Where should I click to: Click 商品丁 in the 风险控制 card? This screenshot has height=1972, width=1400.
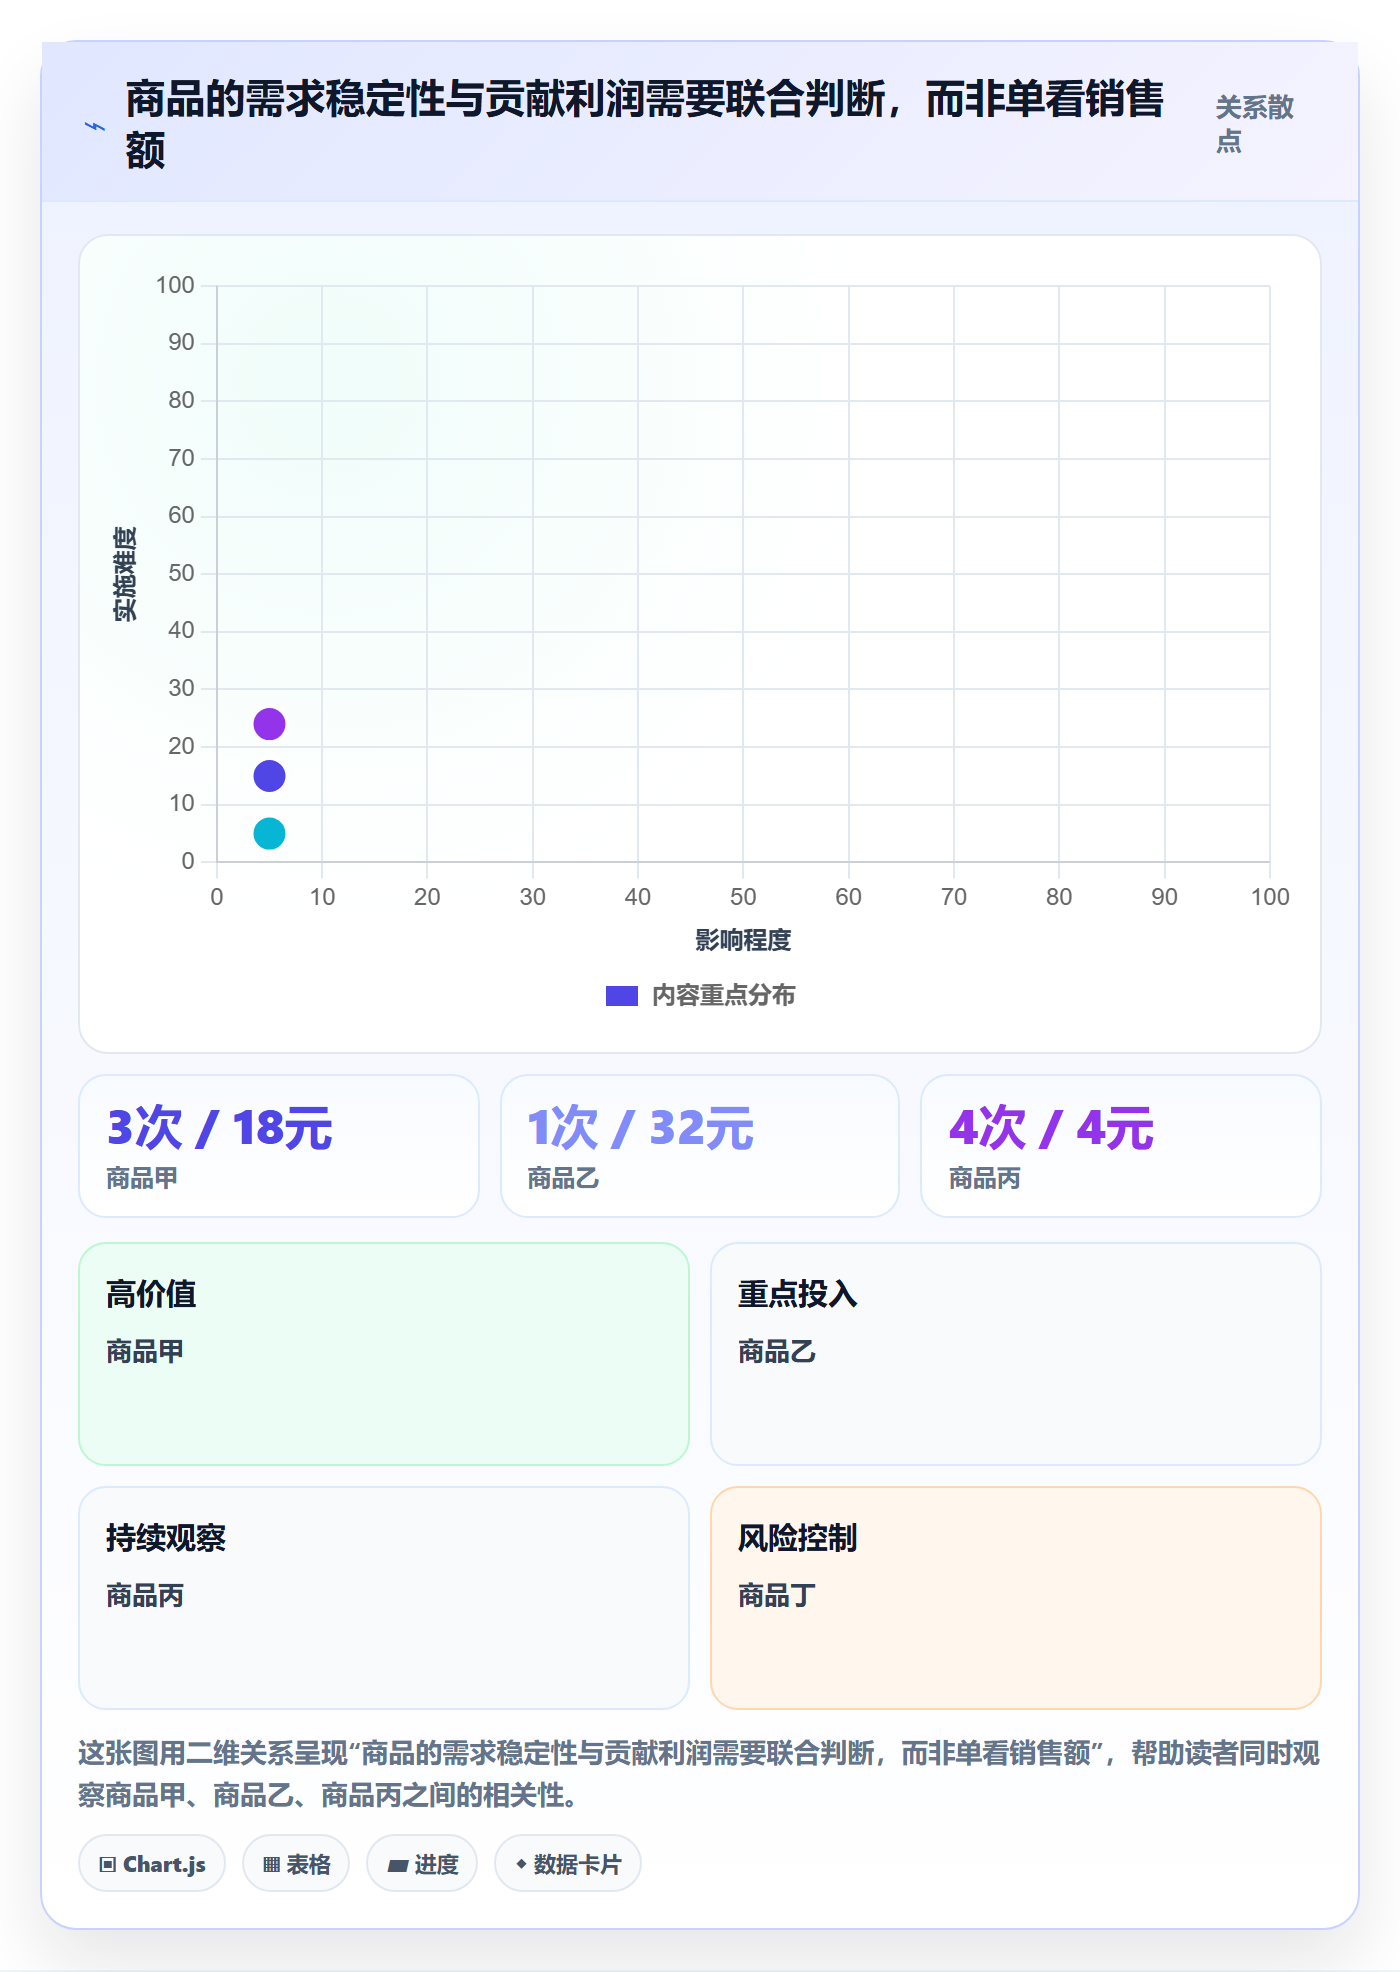777,1596
